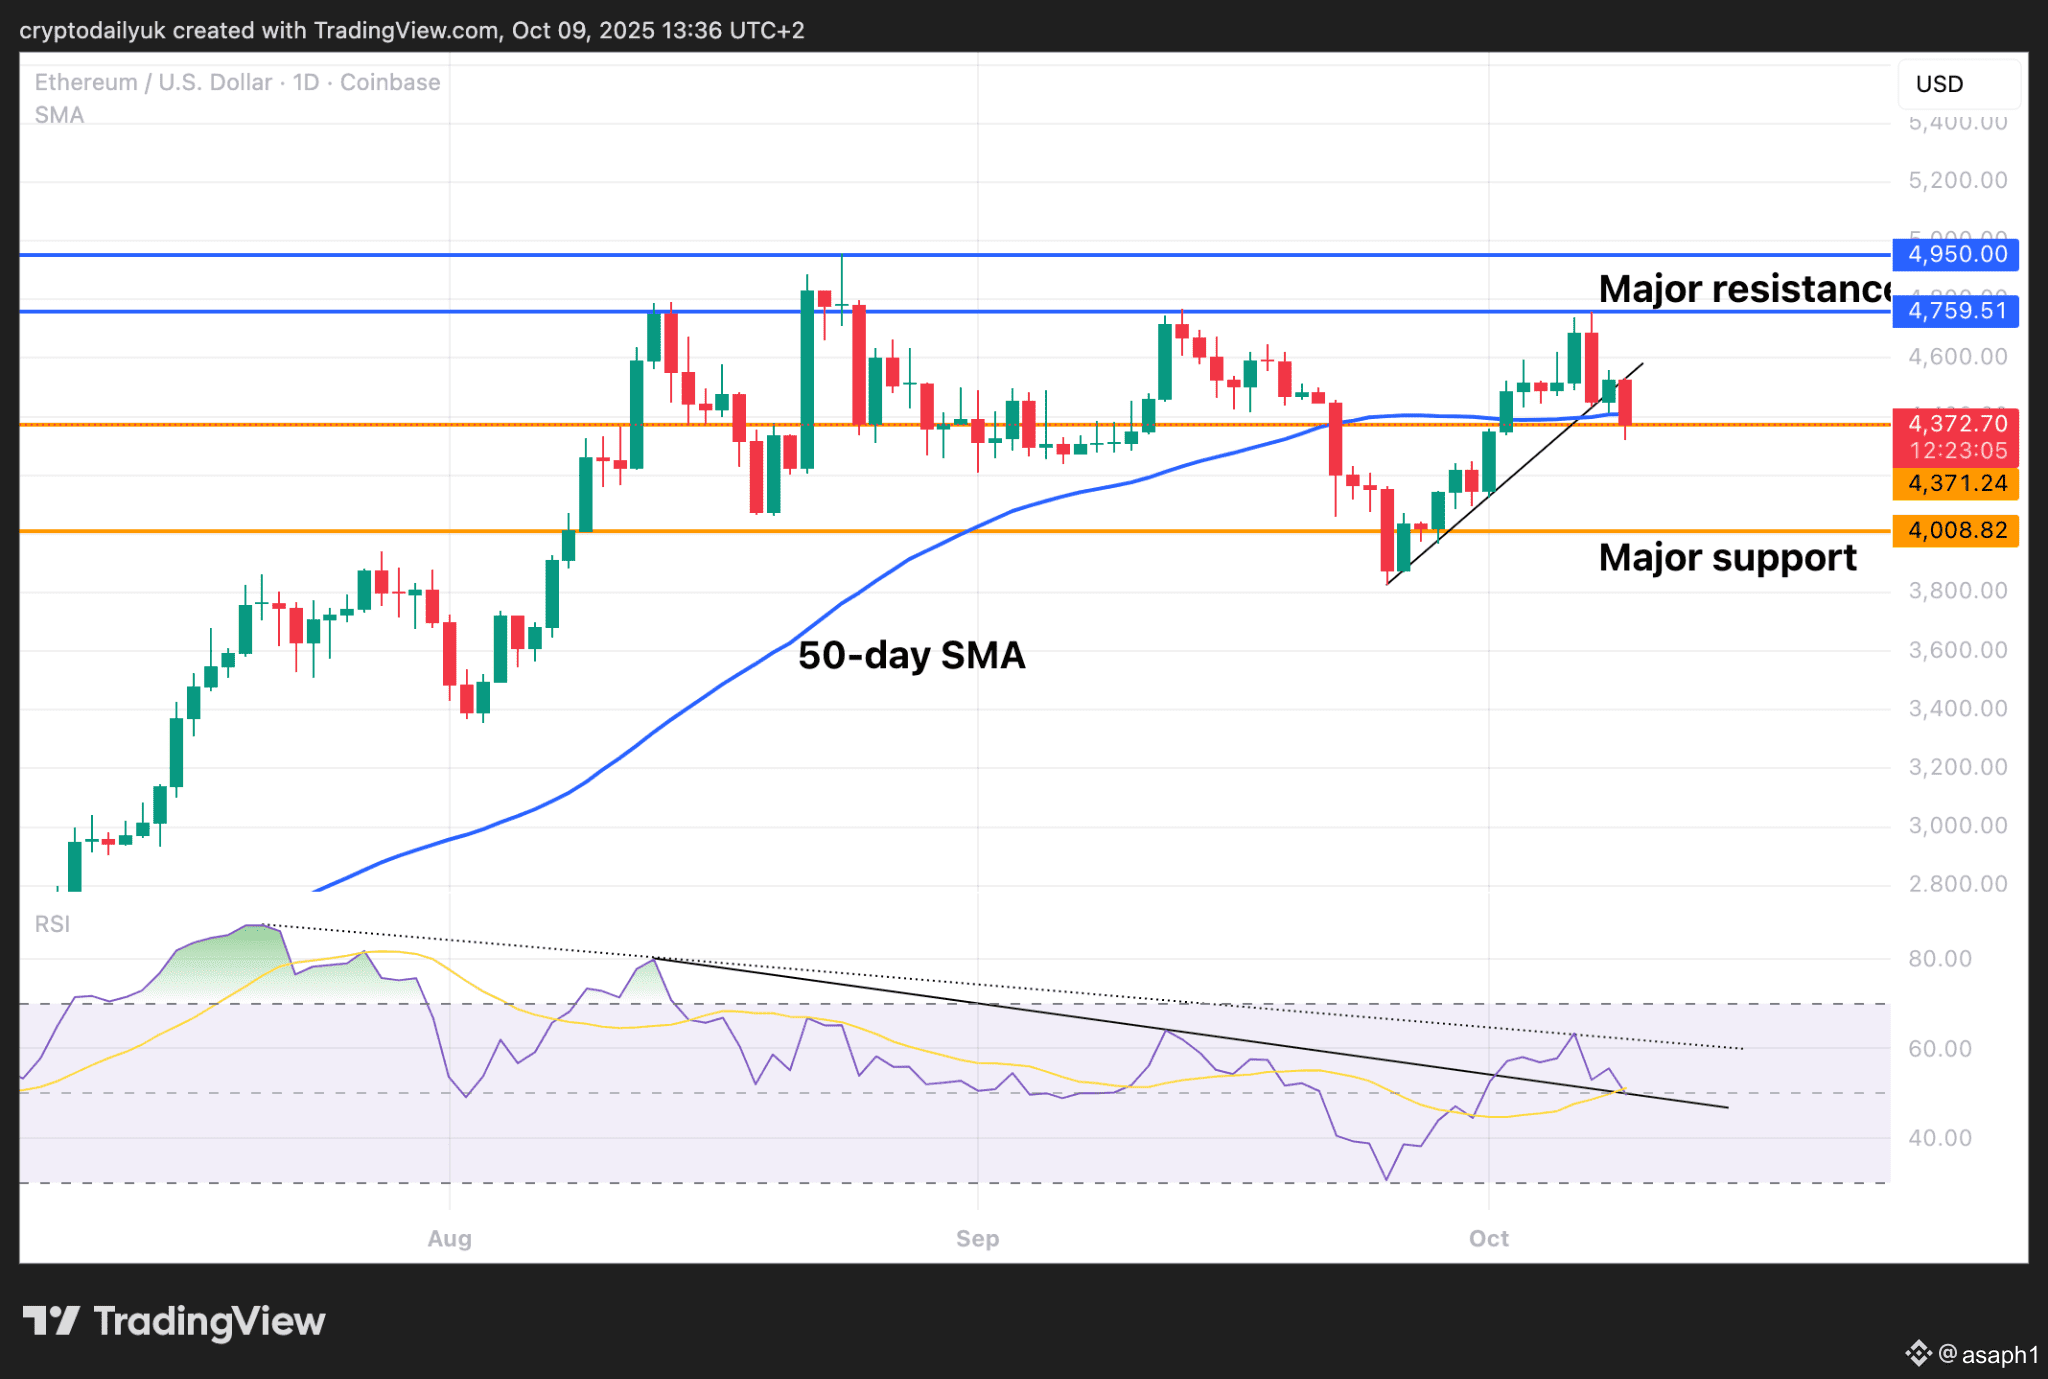The image size is (2048, 1379).
Task: Select the 4,759.51 resistance price label
Action: (x=1956, y=311)
